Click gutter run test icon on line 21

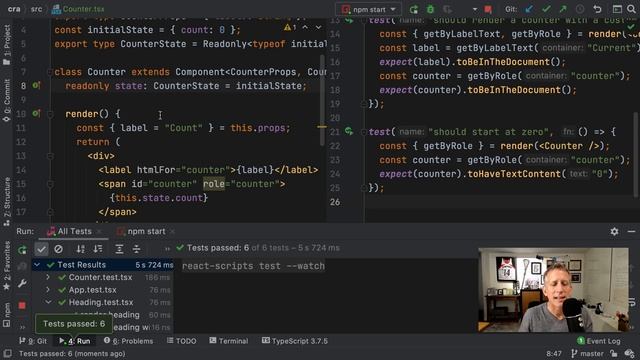coord(349,131)
